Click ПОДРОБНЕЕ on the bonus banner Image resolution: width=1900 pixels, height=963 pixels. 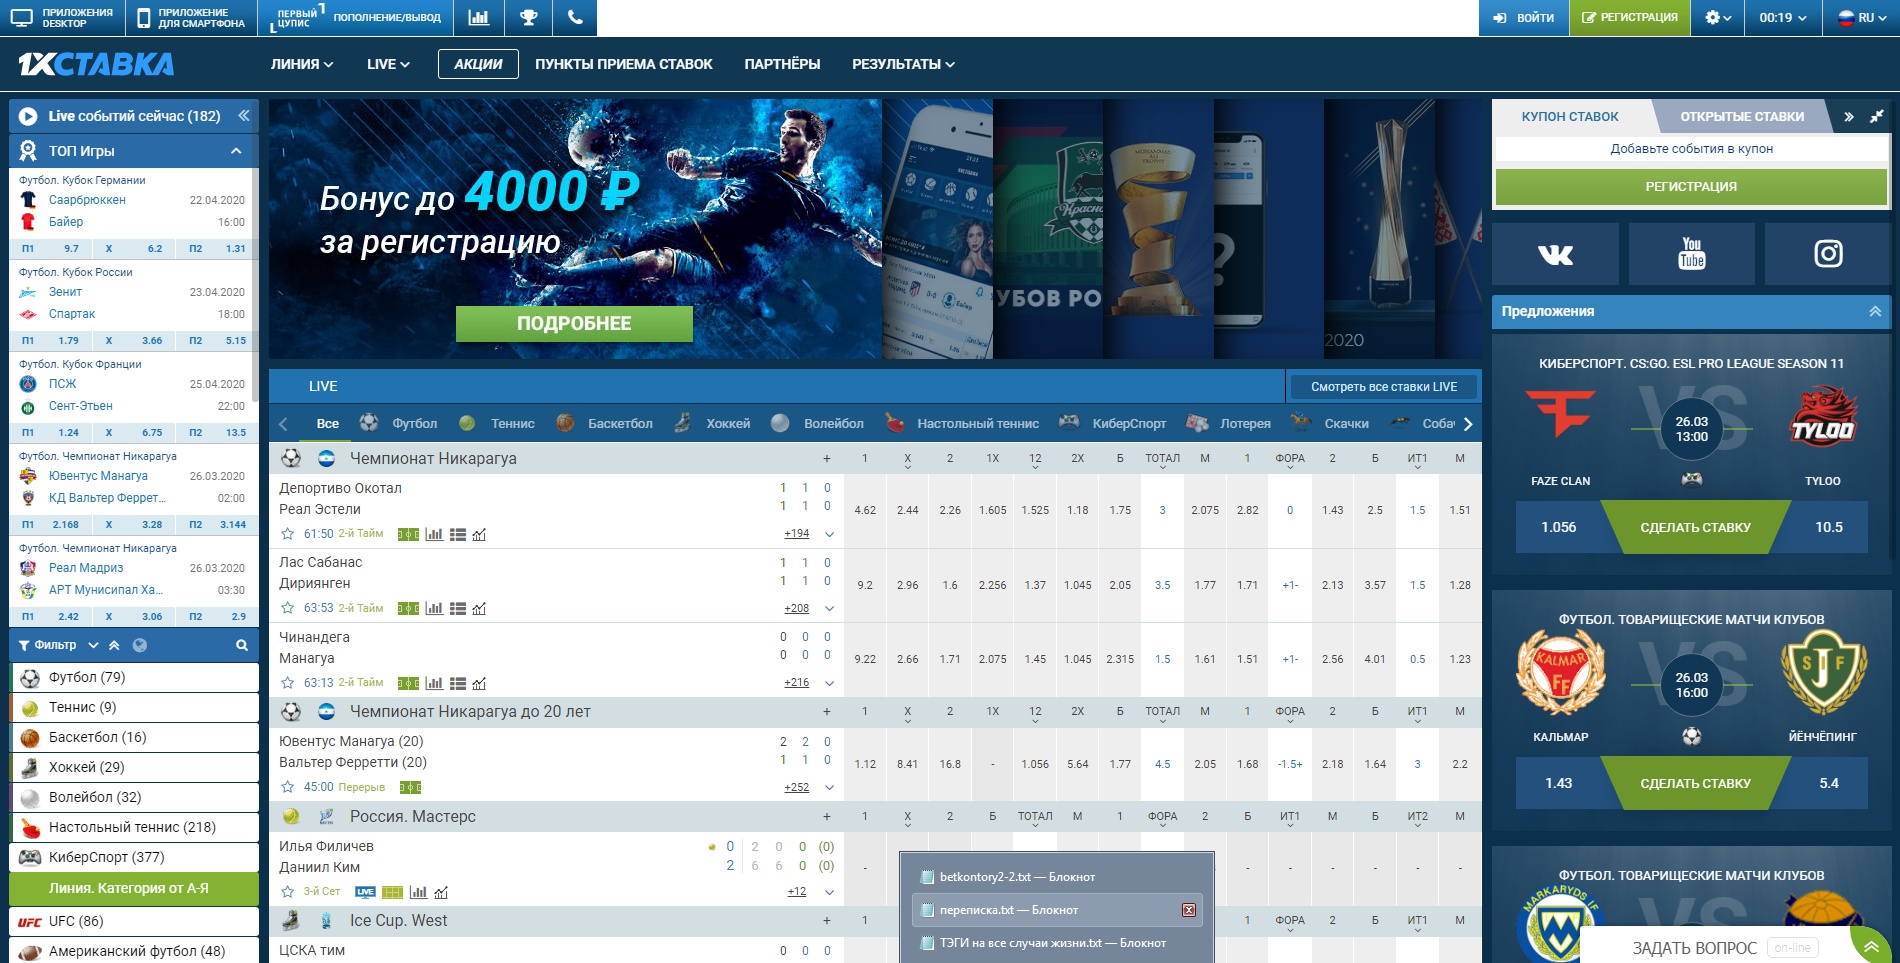coord(574,324)
